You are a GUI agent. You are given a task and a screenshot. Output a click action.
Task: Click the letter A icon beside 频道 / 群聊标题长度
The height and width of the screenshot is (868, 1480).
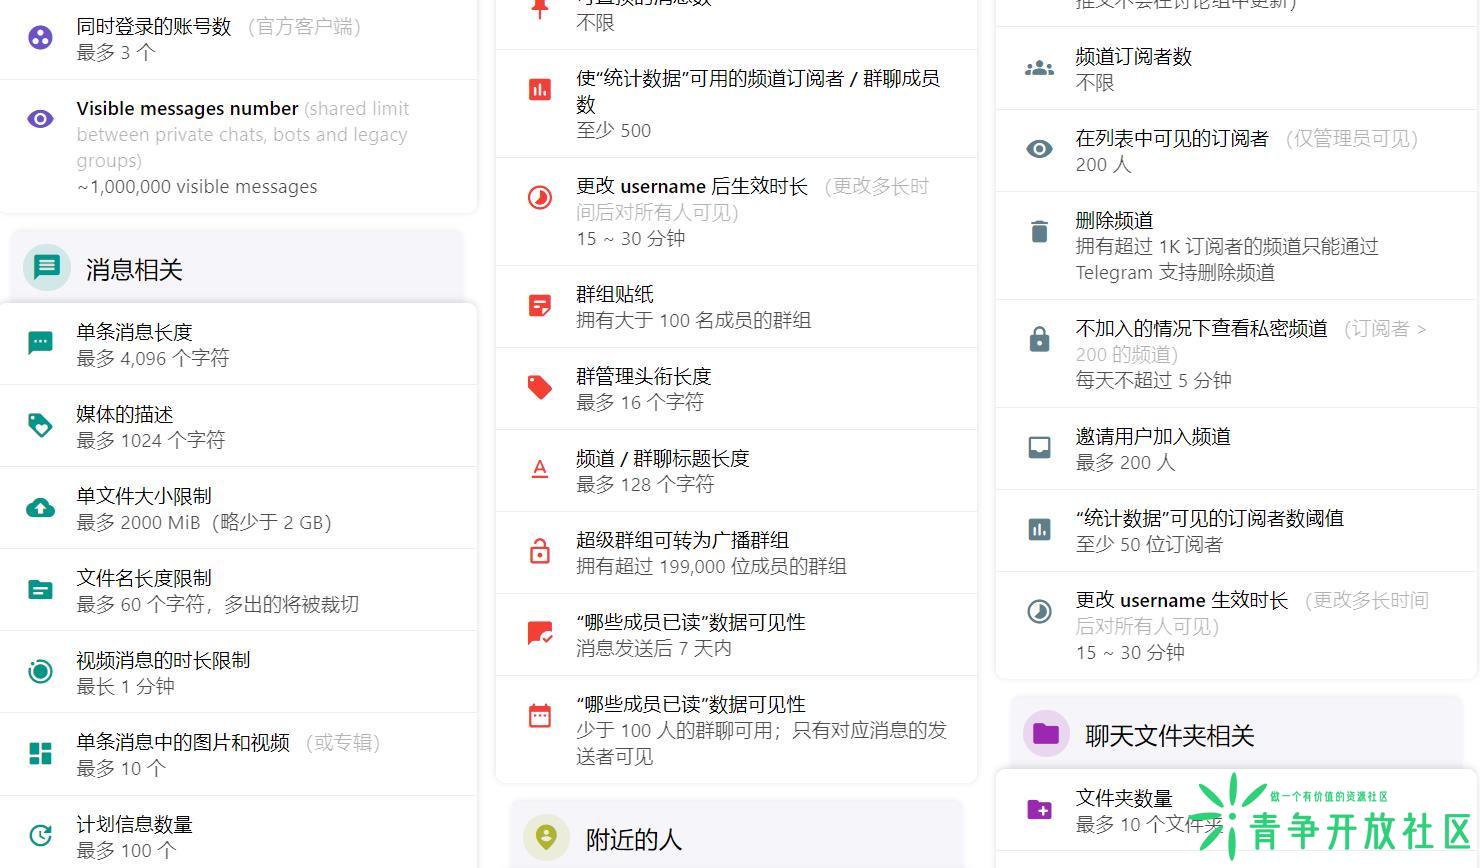pyautogui.click(x=540, y=469)
